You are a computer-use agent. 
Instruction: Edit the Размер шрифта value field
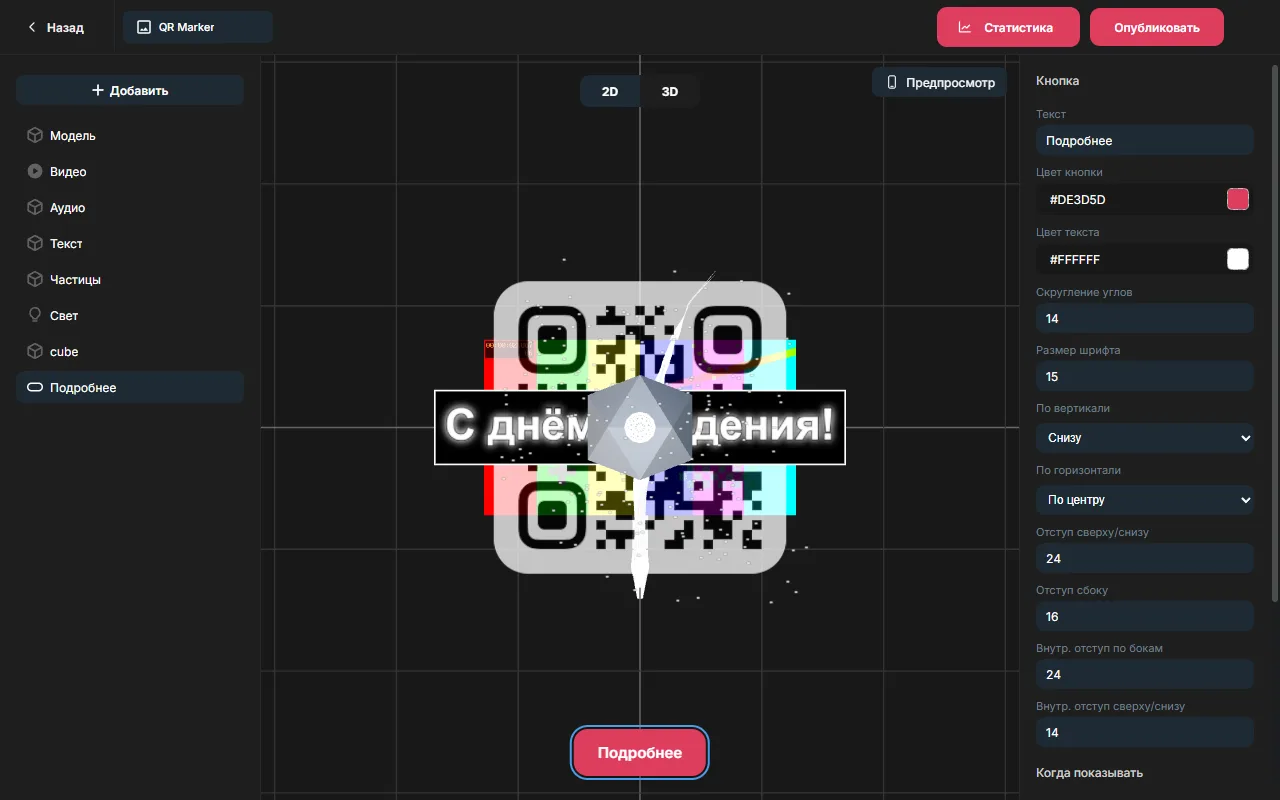1145,377
